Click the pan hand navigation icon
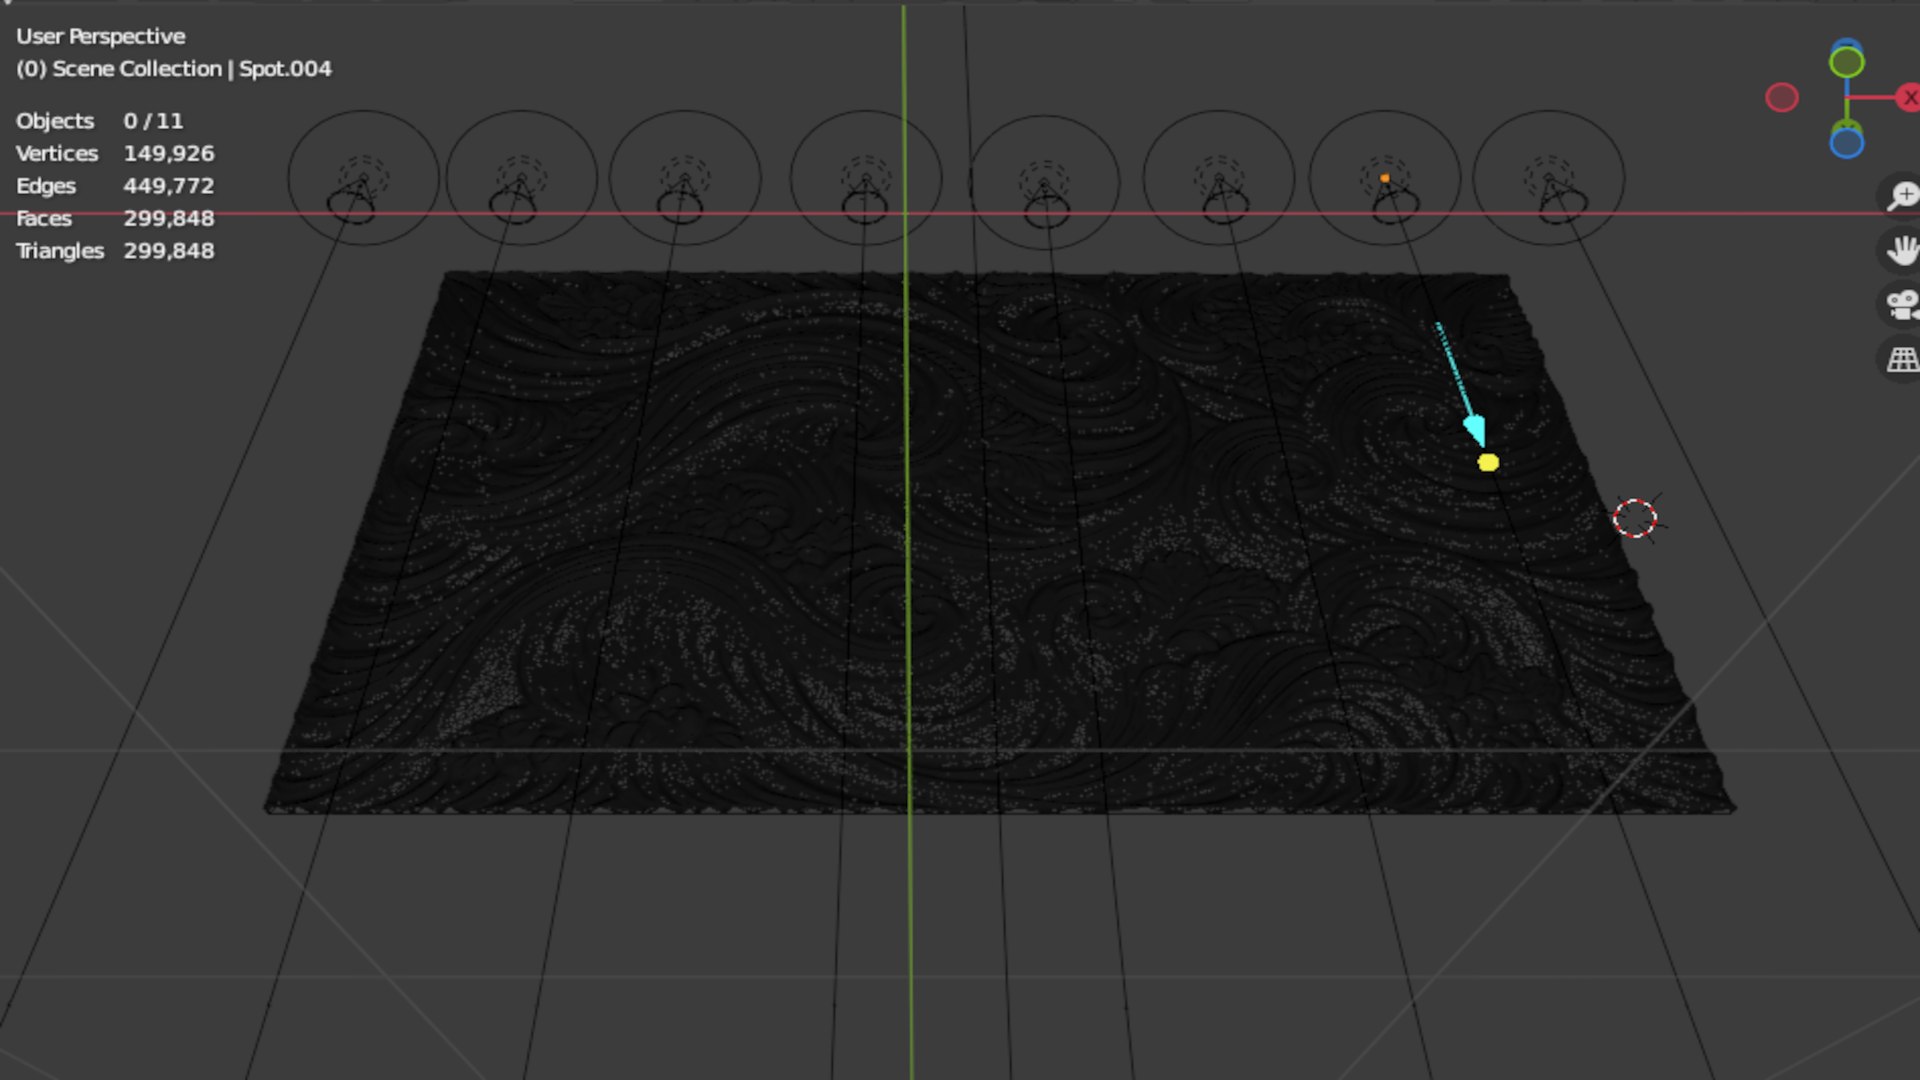The height and width of the screenshot is (1080, 1920). coord(1901,250)
